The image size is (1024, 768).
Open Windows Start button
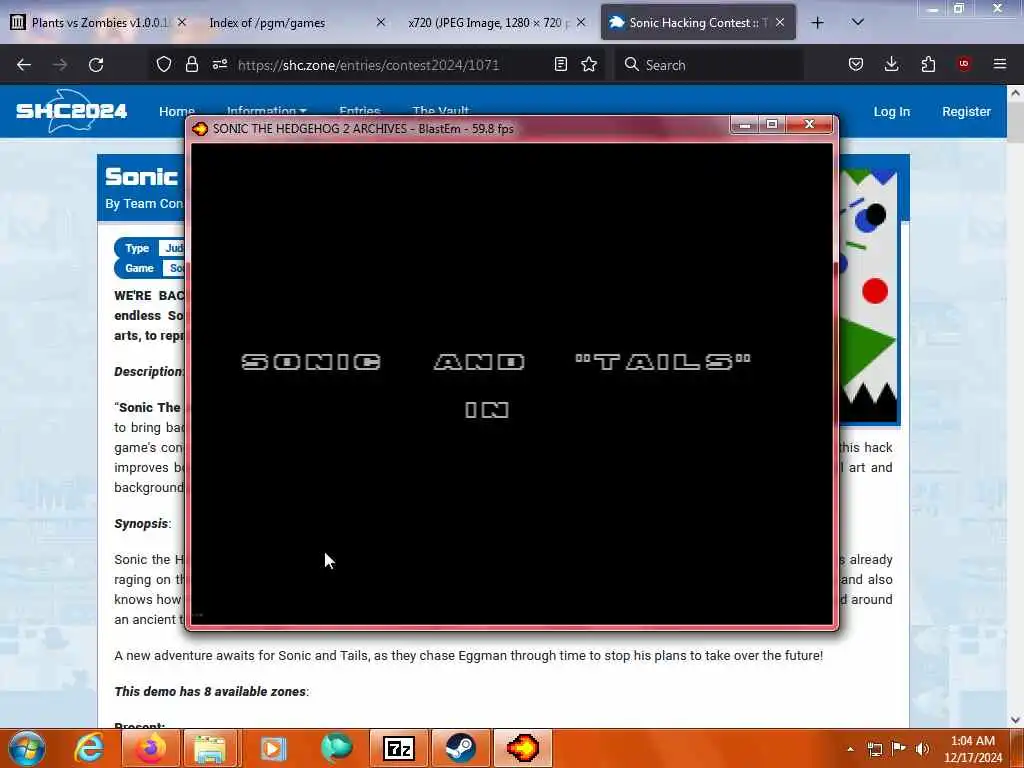tap(26, 748)
